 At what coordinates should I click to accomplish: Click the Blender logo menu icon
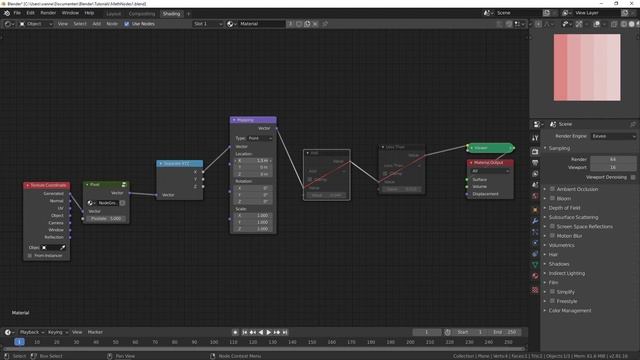point(7,13)
